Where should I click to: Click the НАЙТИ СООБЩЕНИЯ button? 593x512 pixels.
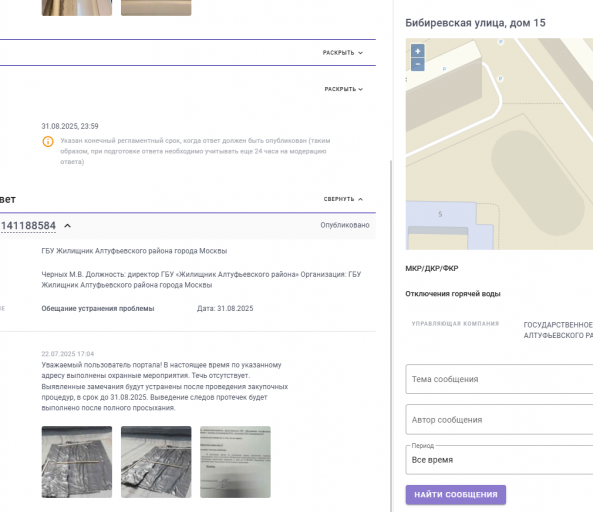point(456,495)
